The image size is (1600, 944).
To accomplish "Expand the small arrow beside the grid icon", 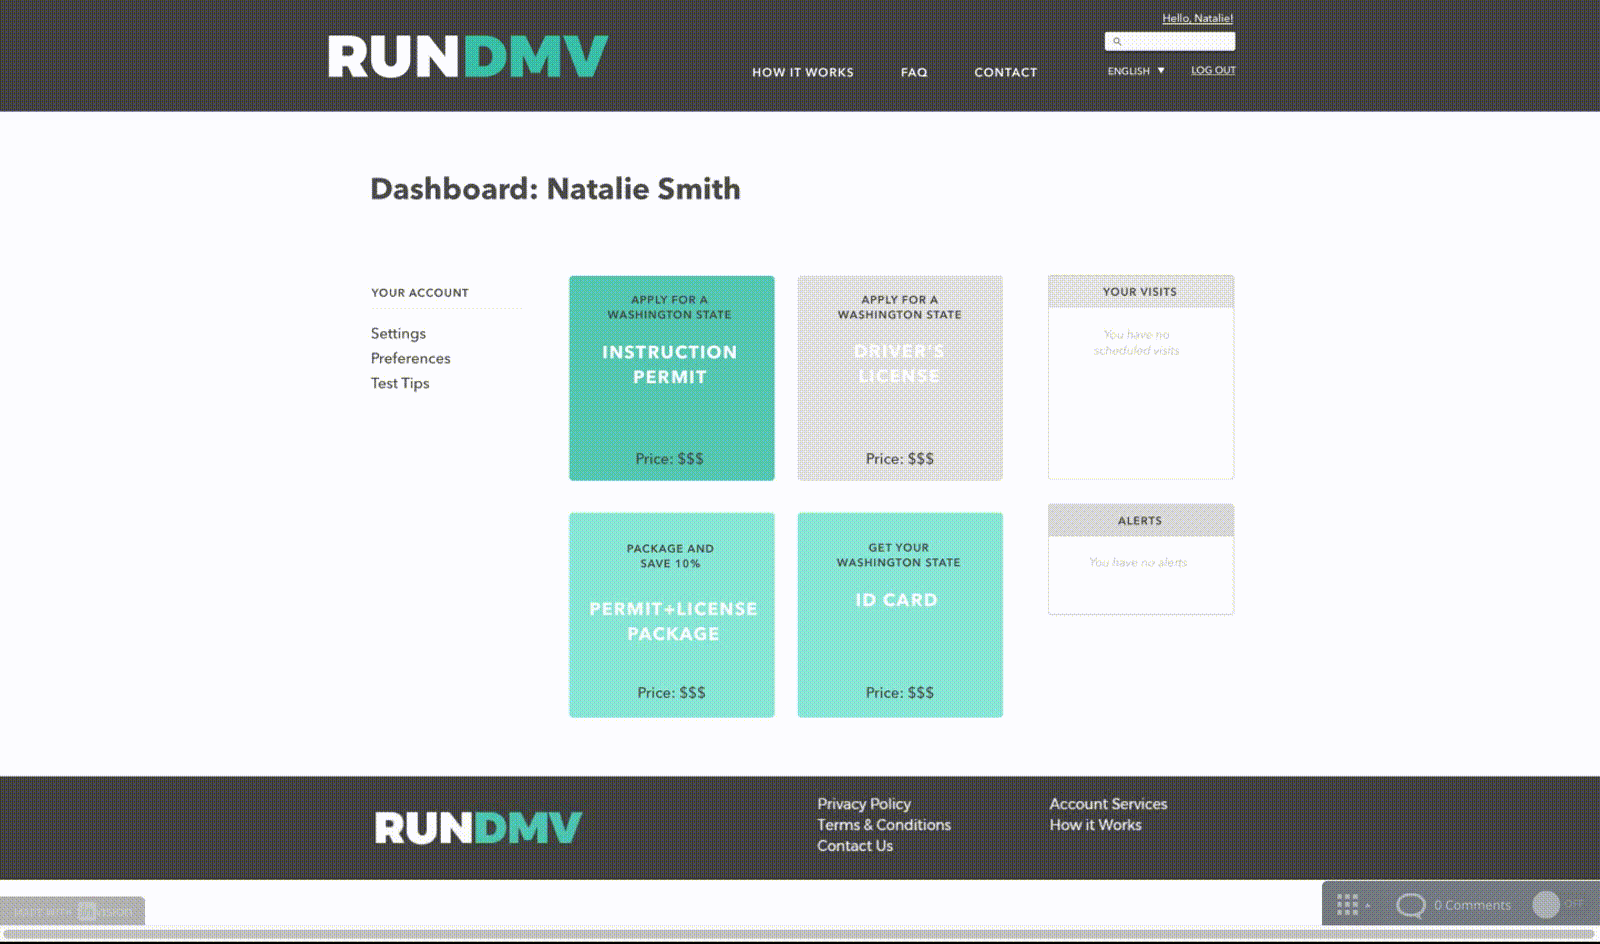I will pos(1368,906).
